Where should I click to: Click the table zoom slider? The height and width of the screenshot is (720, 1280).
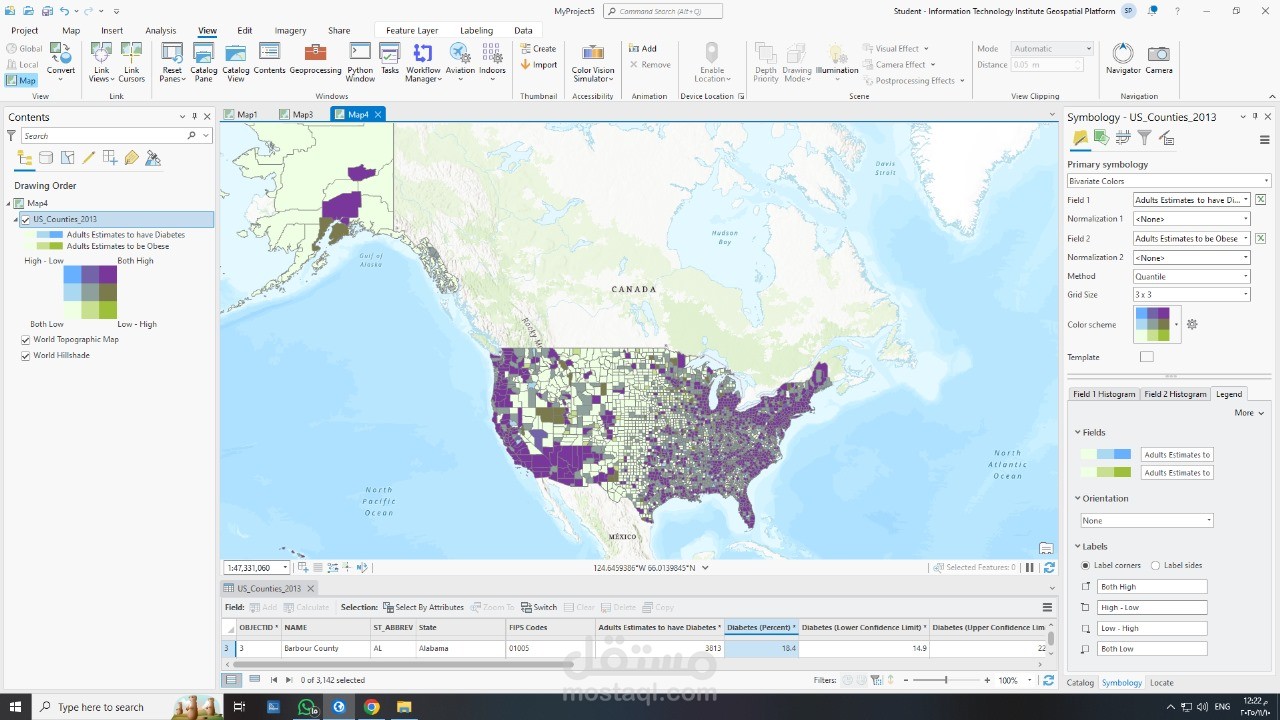(946, 680)
